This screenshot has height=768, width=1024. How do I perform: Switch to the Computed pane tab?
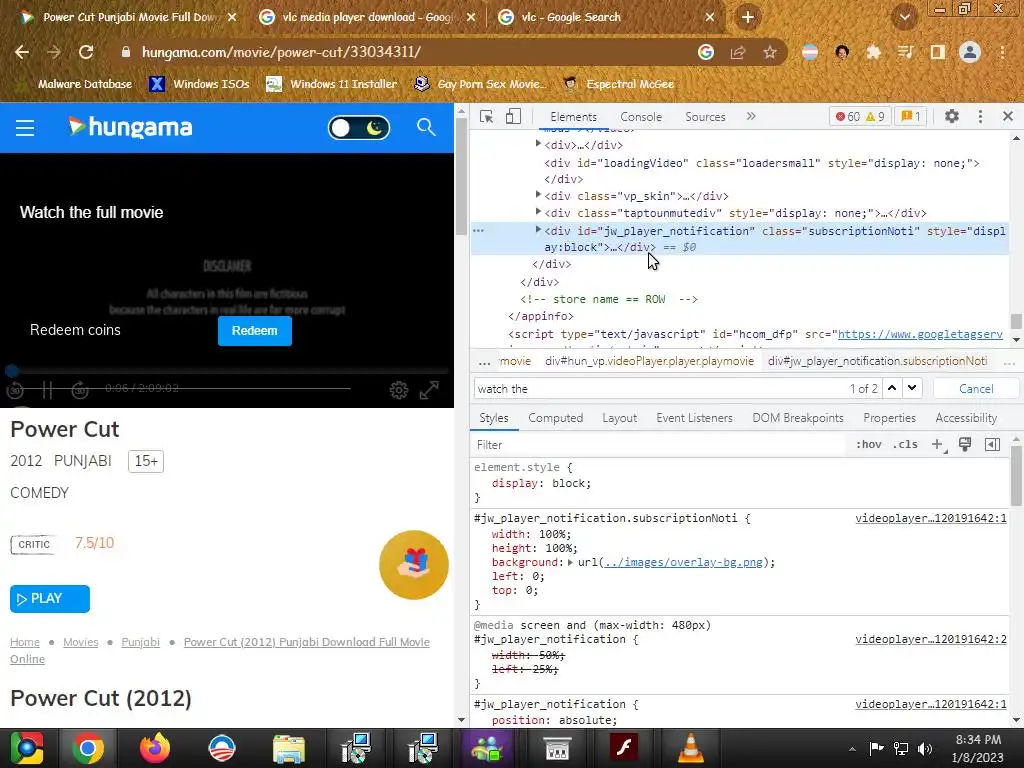(x=555, y=418)
